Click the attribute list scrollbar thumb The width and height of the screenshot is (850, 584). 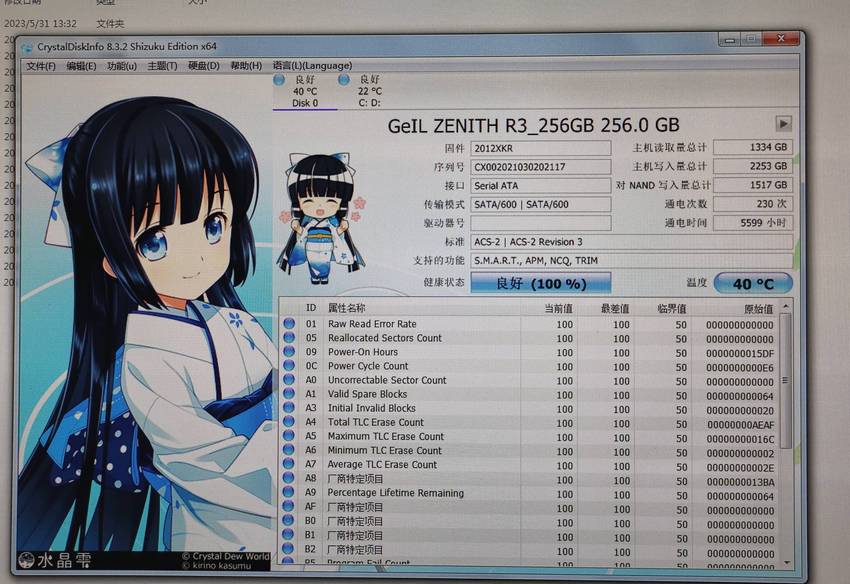(x=785, y=381)
